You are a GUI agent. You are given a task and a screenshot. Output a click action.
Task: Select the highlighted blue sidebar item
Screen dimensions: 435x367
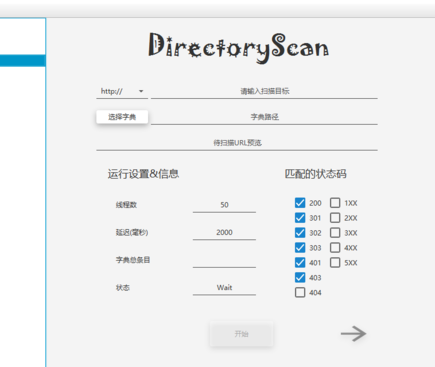coord(23,61)
